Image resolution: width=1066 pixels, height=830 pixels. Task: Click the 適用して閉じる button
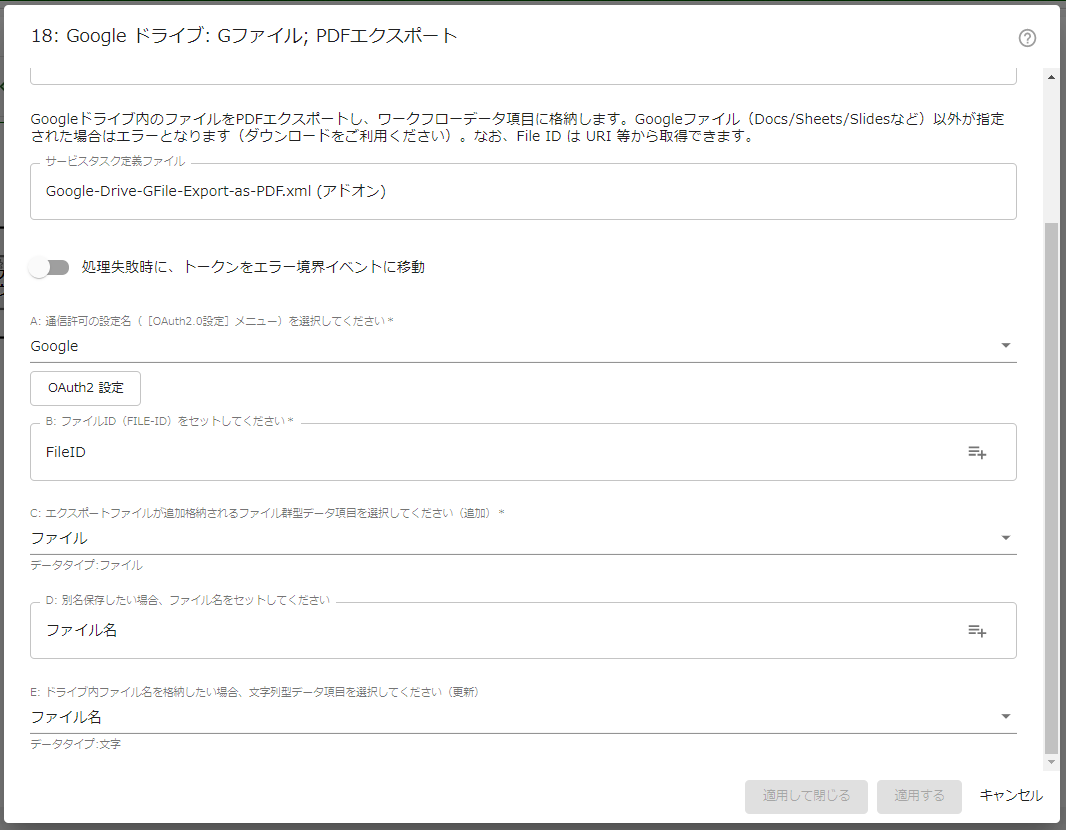[806, 796]
